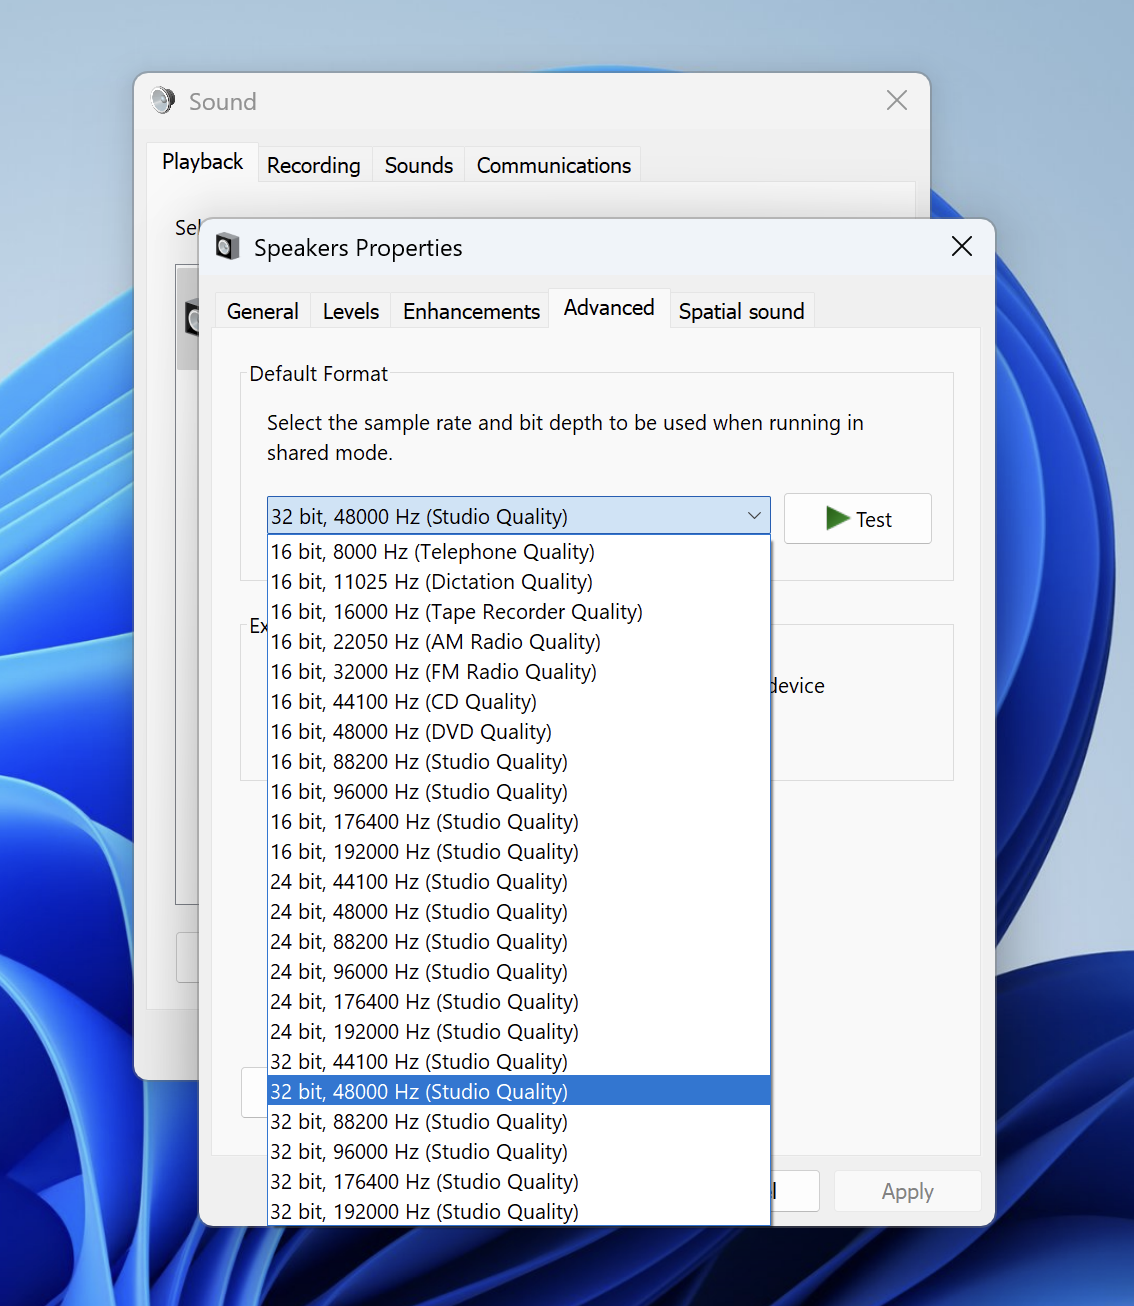Viewport: 1134px width, 1306px height.
Task: Switch to the Enhancements tab
Action: coord(471,312)
